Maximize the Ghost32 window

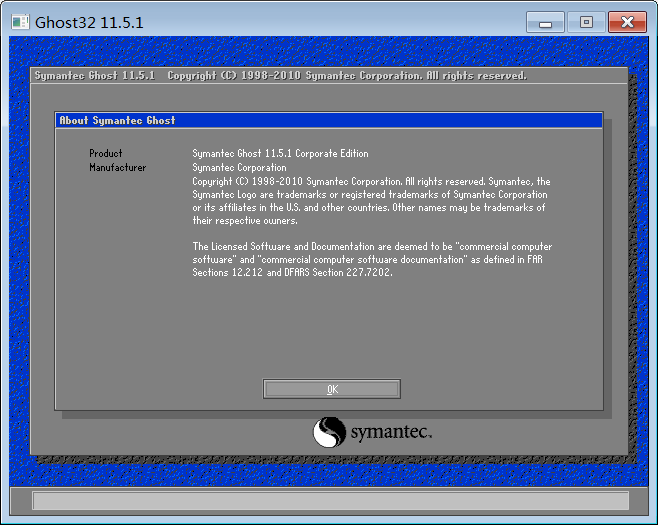coord(586,22)
